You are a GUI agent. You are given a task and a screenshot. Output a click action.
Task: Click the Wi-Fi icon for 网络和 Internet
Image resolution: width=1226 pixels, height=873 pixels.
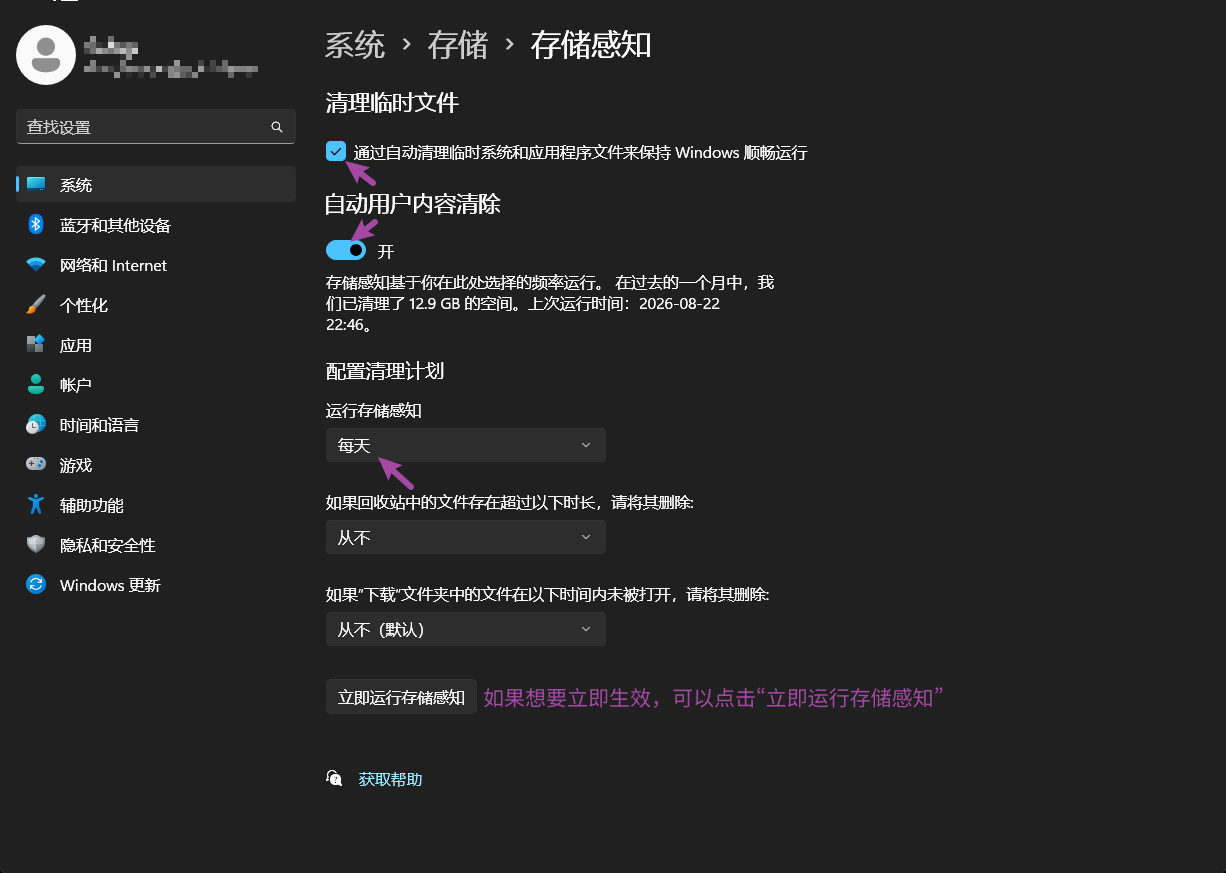point(36,265)
